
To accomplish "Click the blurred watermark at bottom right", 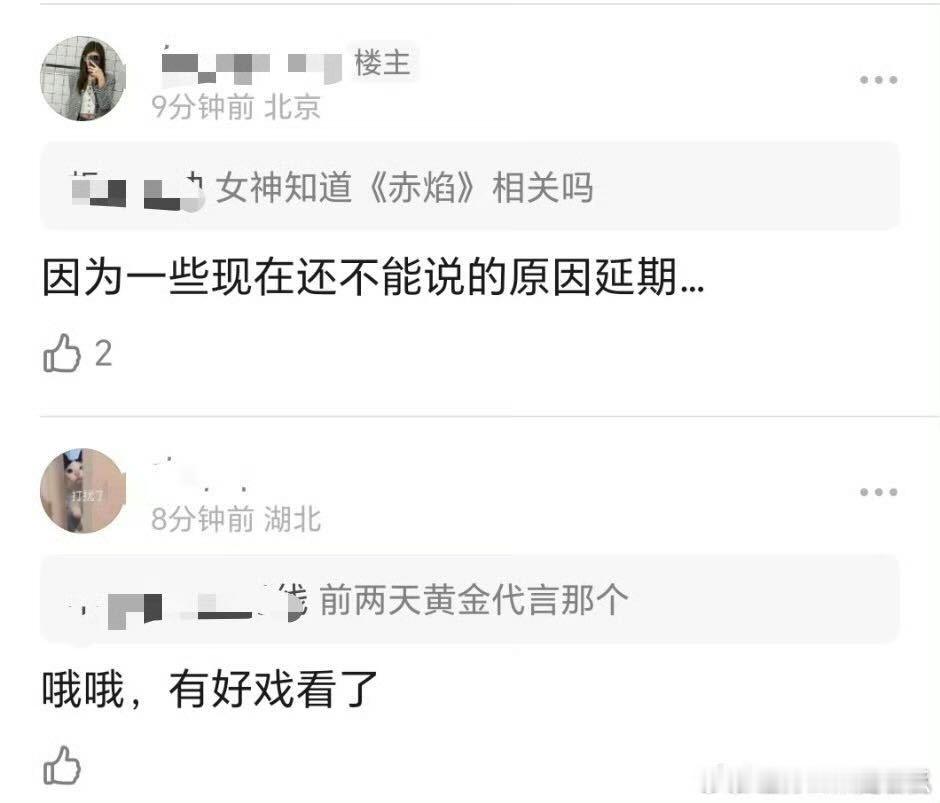I will pyautogui.click(x=815, y=780).
